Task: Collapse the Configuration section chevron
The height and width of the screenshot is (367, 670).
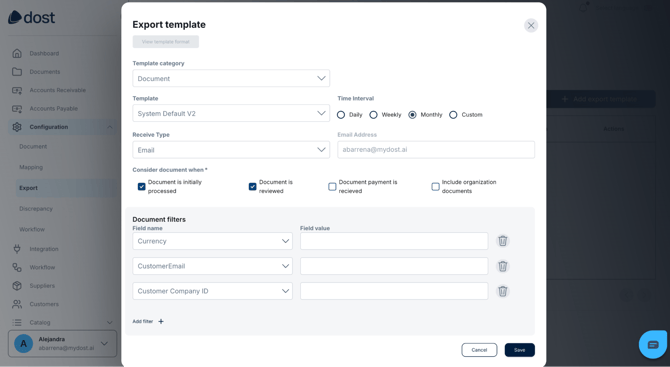Action: 109,127
